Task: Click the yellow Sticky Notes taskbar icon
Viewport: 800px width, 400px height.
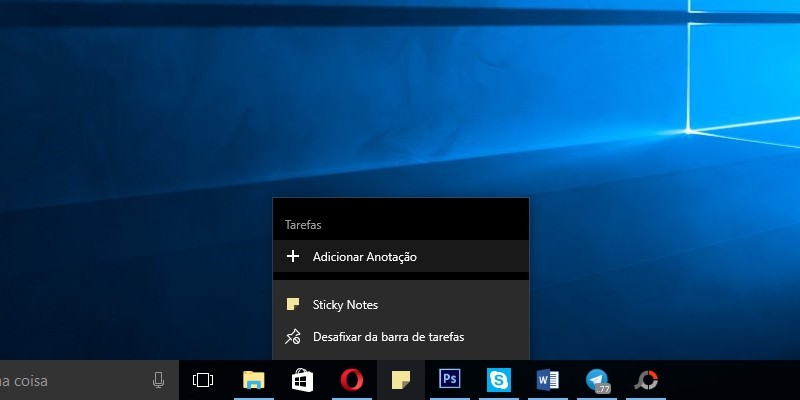Action: click(401, 380)
